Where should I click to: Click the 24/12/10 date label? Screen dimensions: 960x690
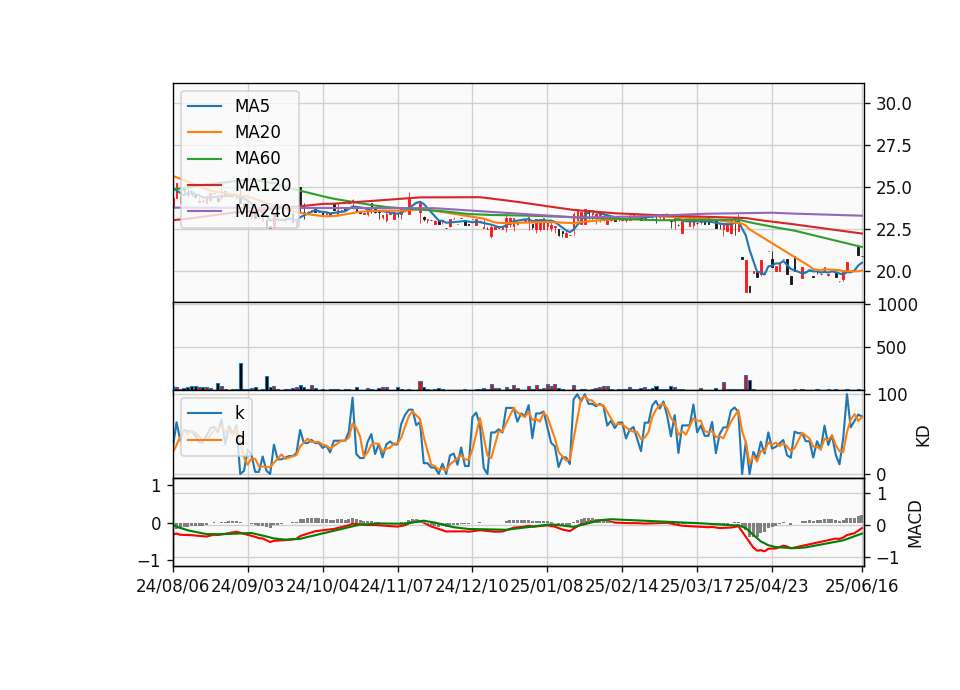pos(472,586)
